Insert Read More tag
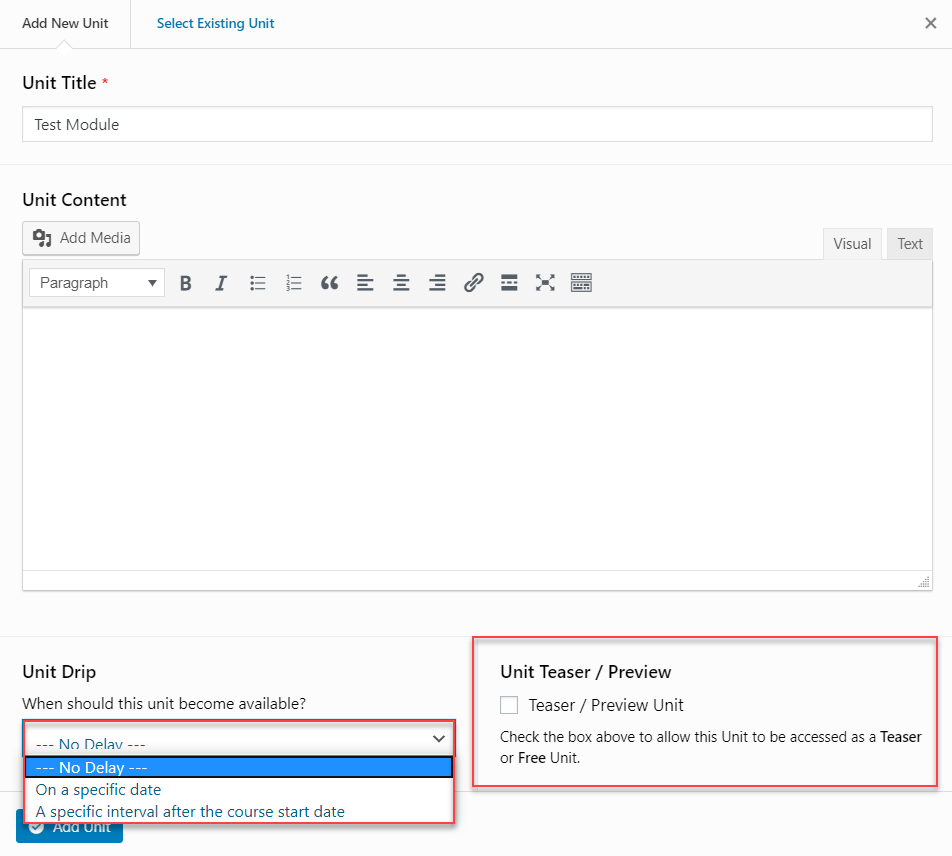This screenshot has height=856, width=952. pos(509,283)
